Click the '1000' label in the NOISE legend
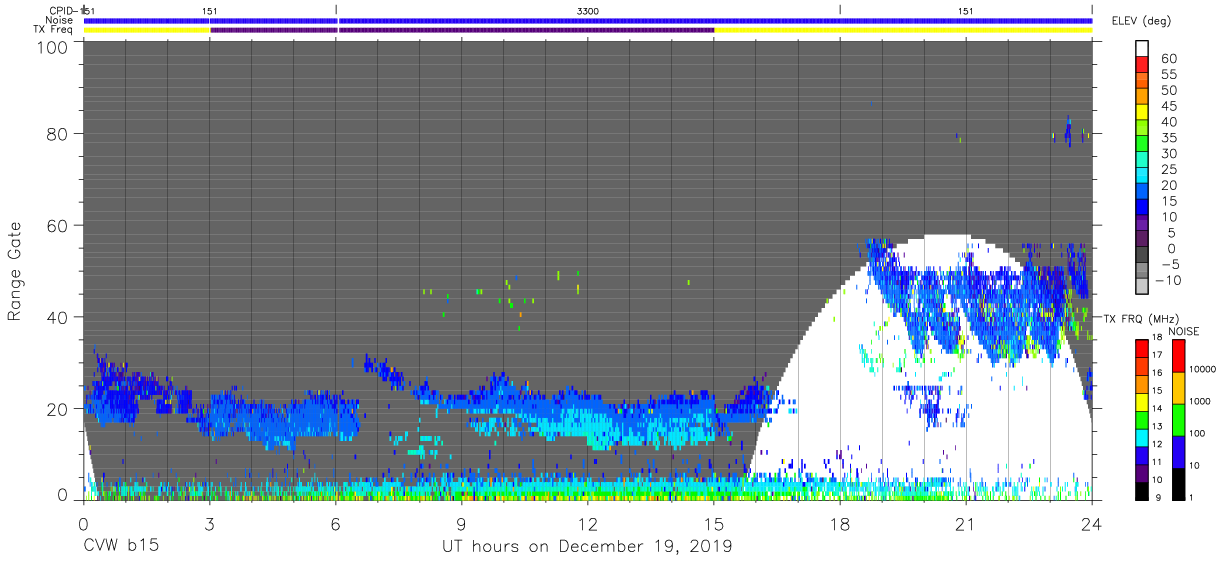 (x=1201, y=403)
